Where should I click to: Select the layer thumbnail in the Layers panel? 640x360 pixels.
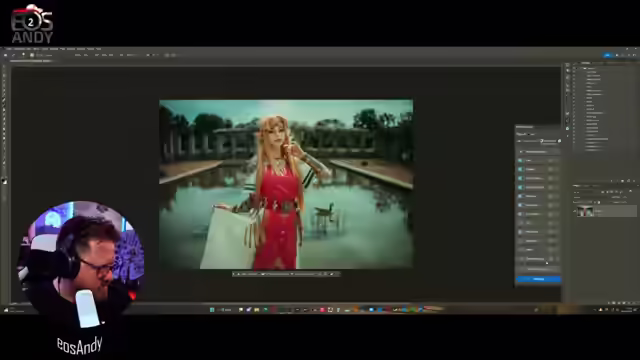pos(585,211)
